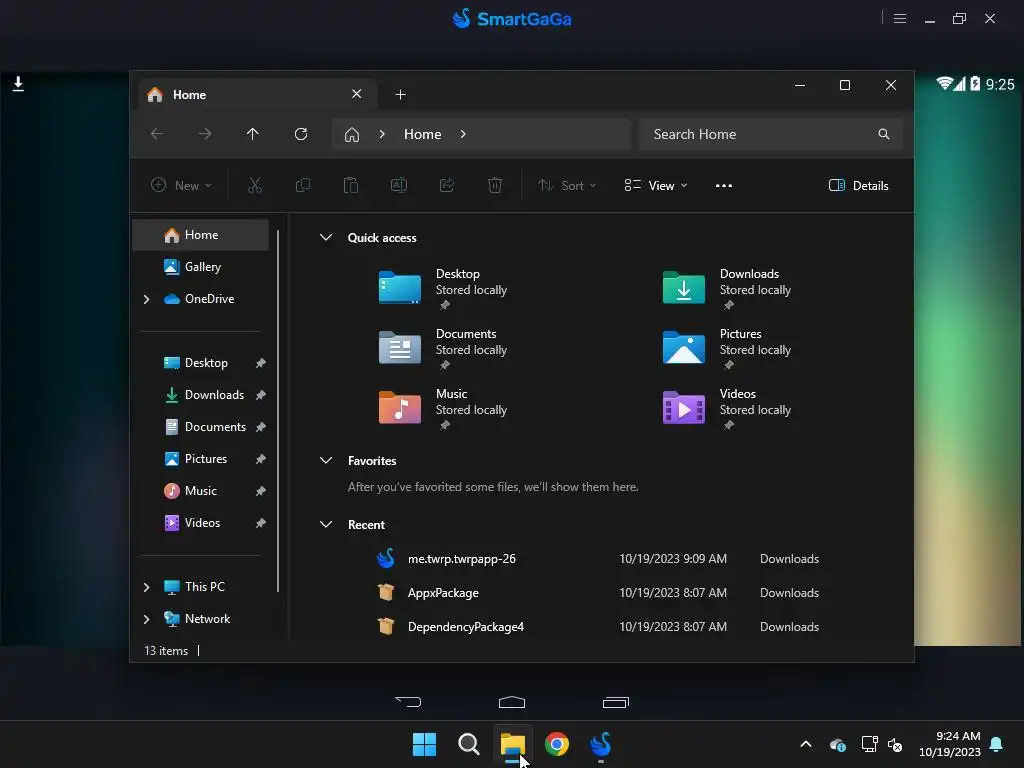Open the New dropdown menu
The width and height of the screenshot is (1024, 768).
[181, 185]
